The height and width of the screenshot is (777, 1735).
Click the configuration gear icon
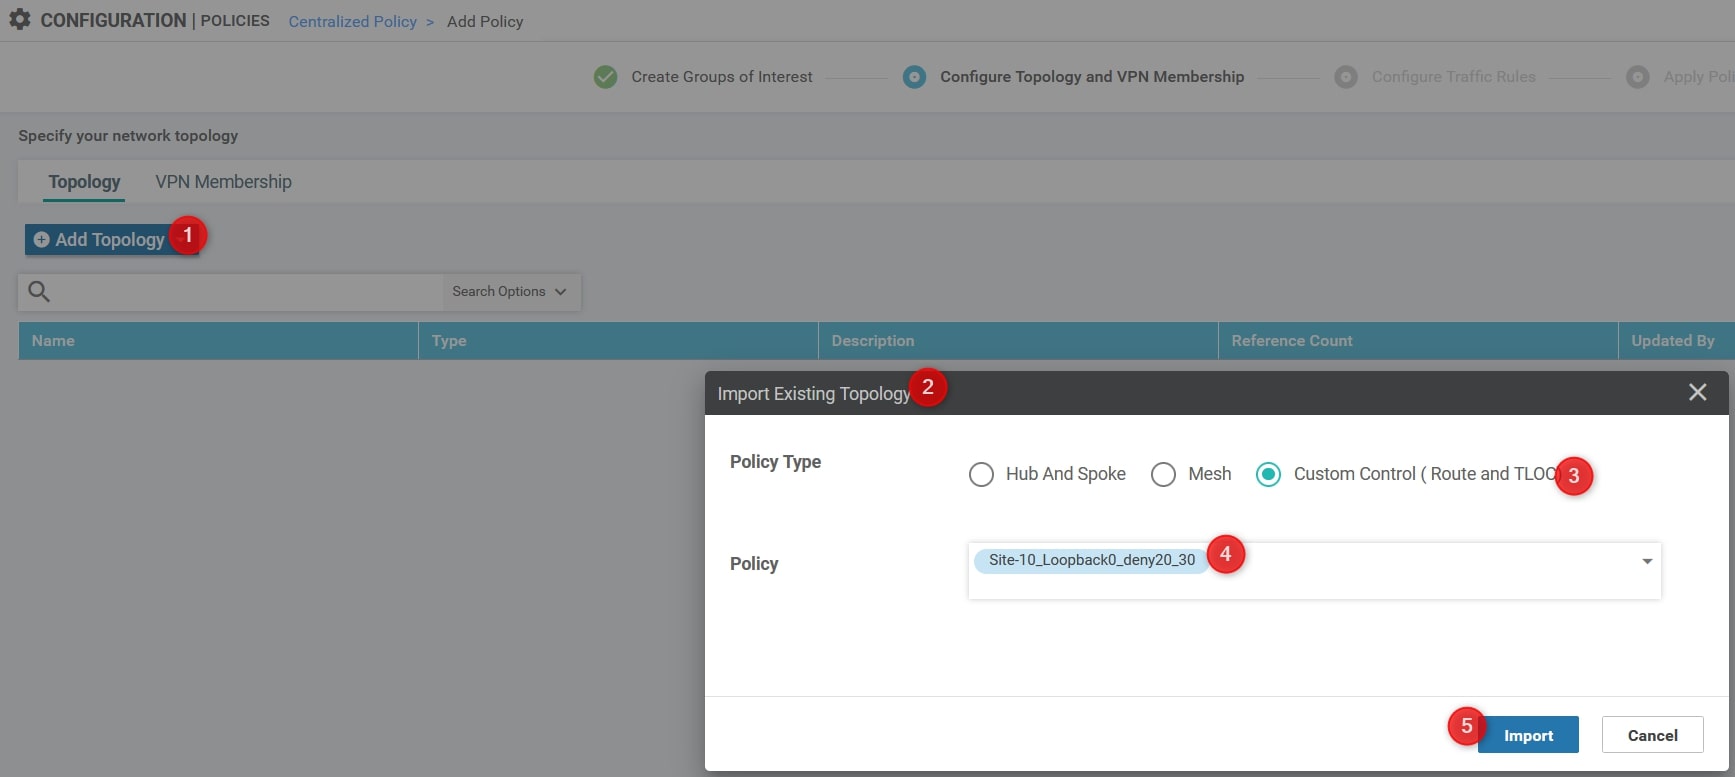(19, 20)
